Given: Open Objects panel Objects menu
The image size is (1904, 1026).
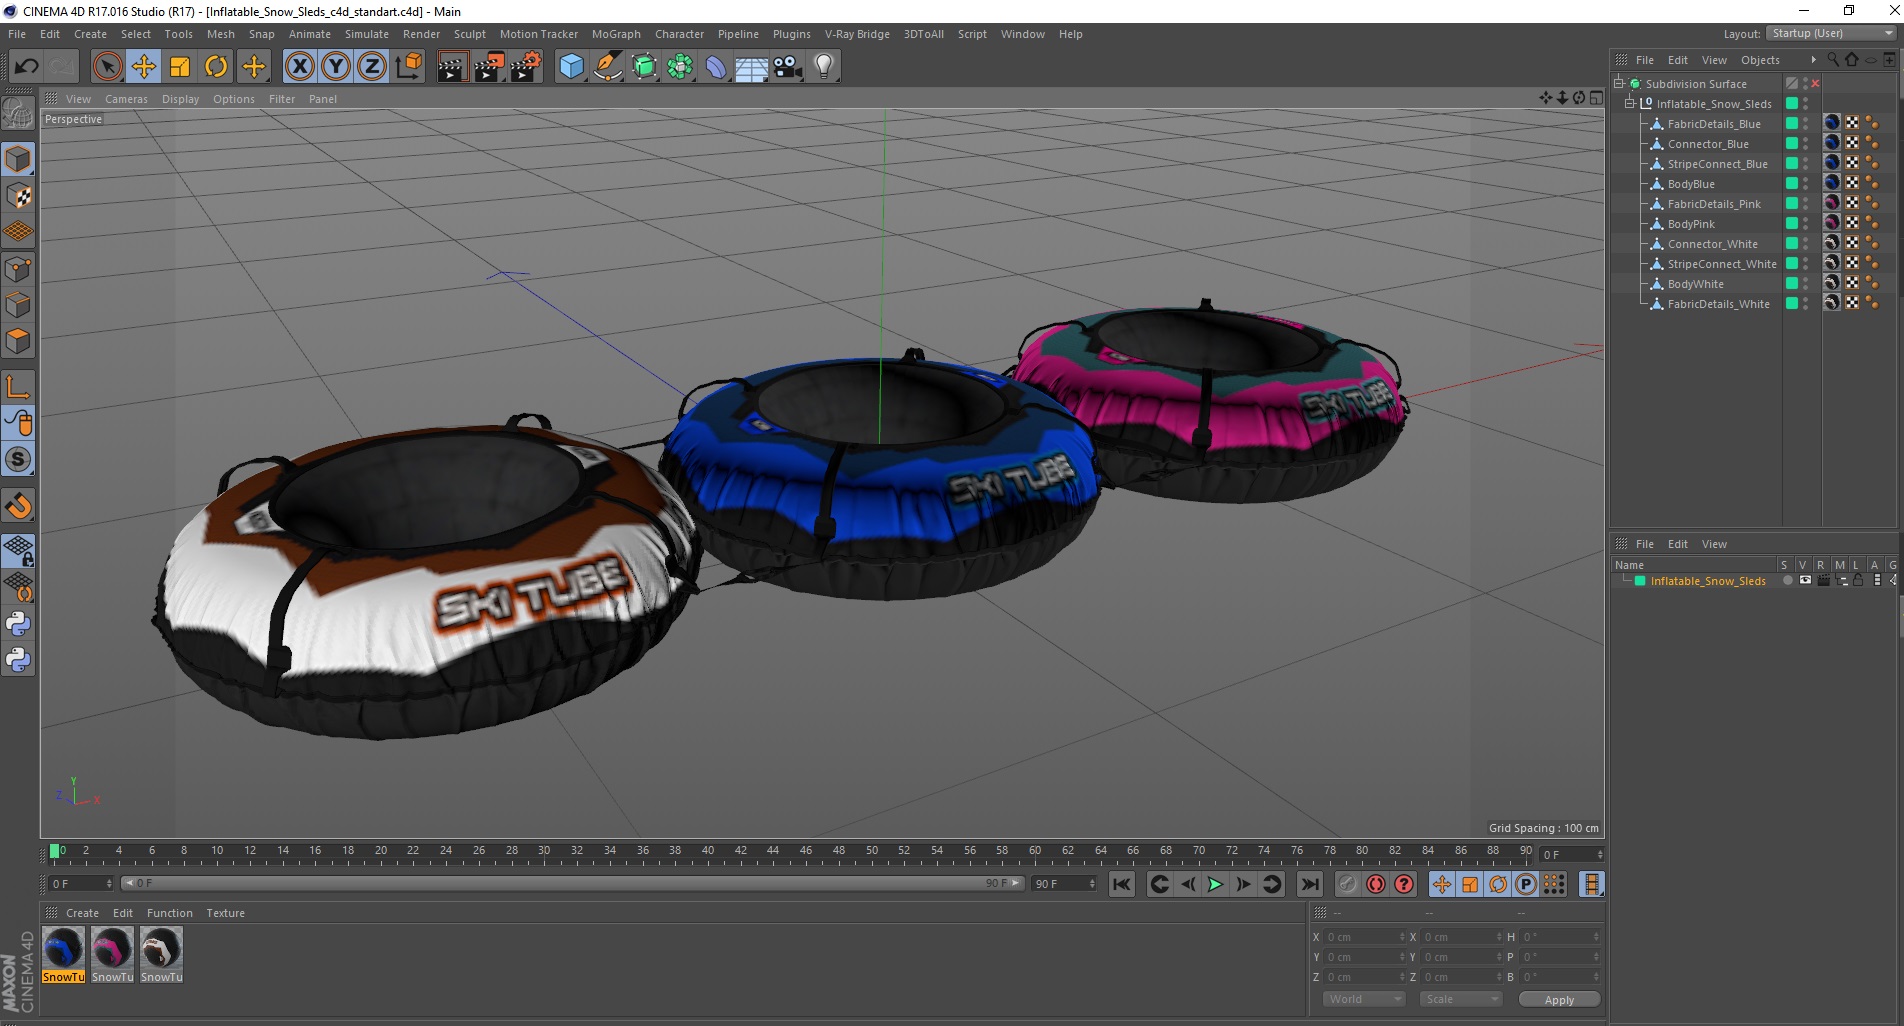Looking at the screenshot, I should [x=1760, y=60].
